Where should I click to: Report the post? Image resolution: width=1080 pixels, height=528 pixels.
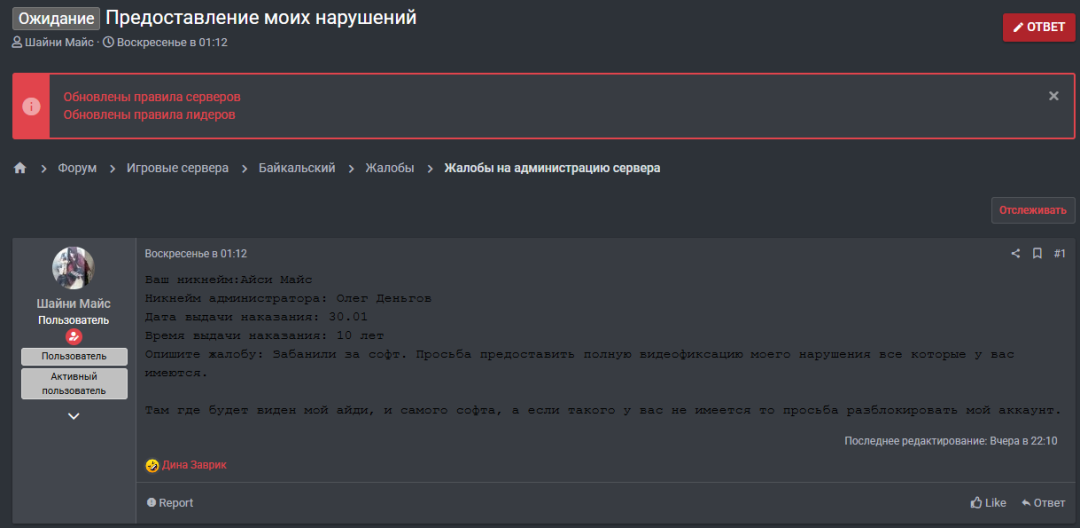tap(170, 503)
